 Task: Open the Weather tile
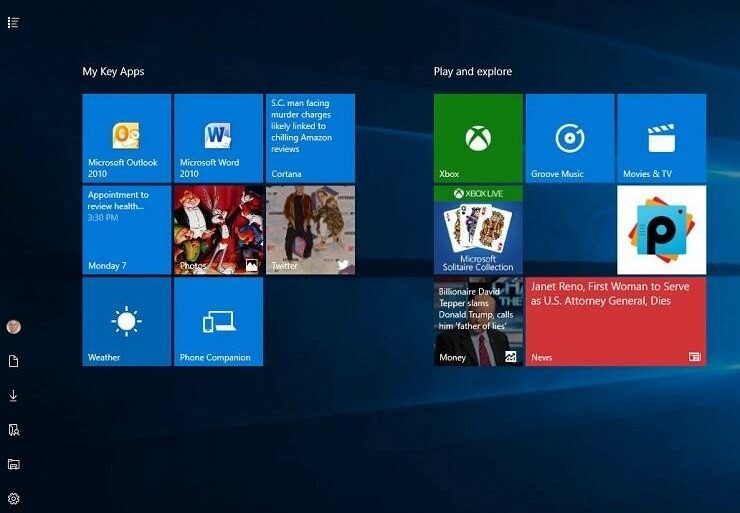[x=126, y=322]
